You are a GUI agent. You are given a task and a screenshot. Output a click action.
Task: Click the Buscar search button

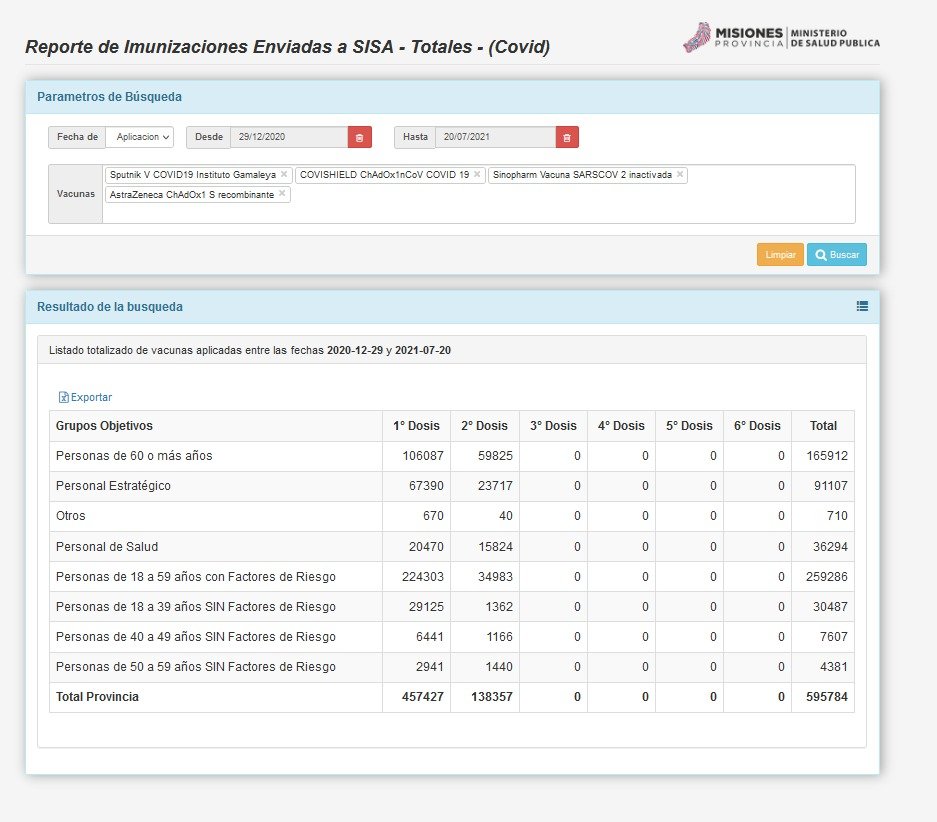(x=837, y=255)
